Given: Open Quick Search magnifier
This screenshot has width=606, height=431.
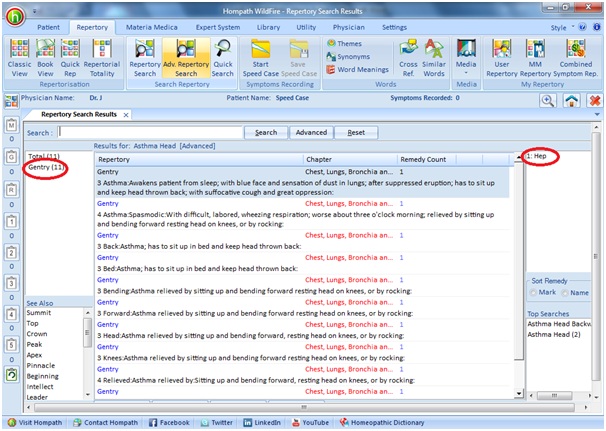Looking at the screenshot, I should pyautogui.click(x=223, y=58).
